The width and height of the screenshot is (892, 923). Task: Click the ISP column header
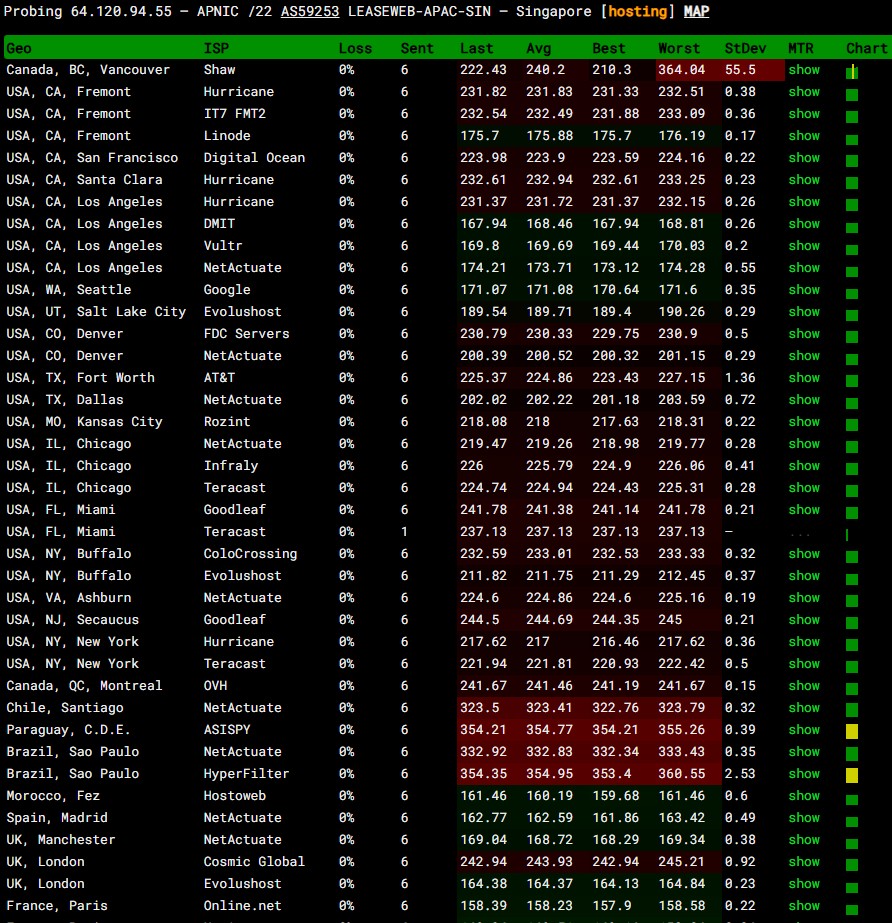pyautogui.click(x=216, y=48)
